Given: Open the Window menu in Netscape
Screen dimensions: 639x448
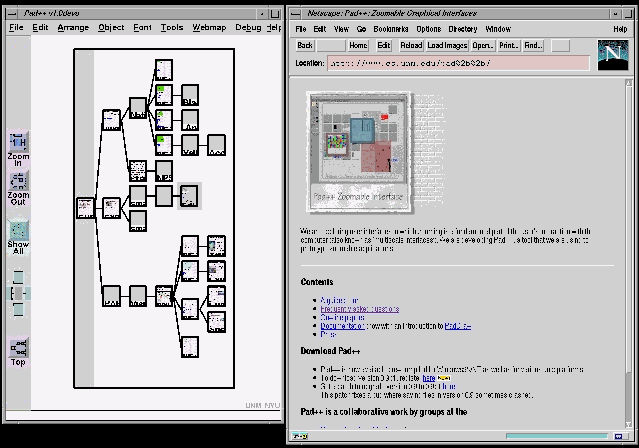Looking at the screenshot, I should [x=498, y=29].
